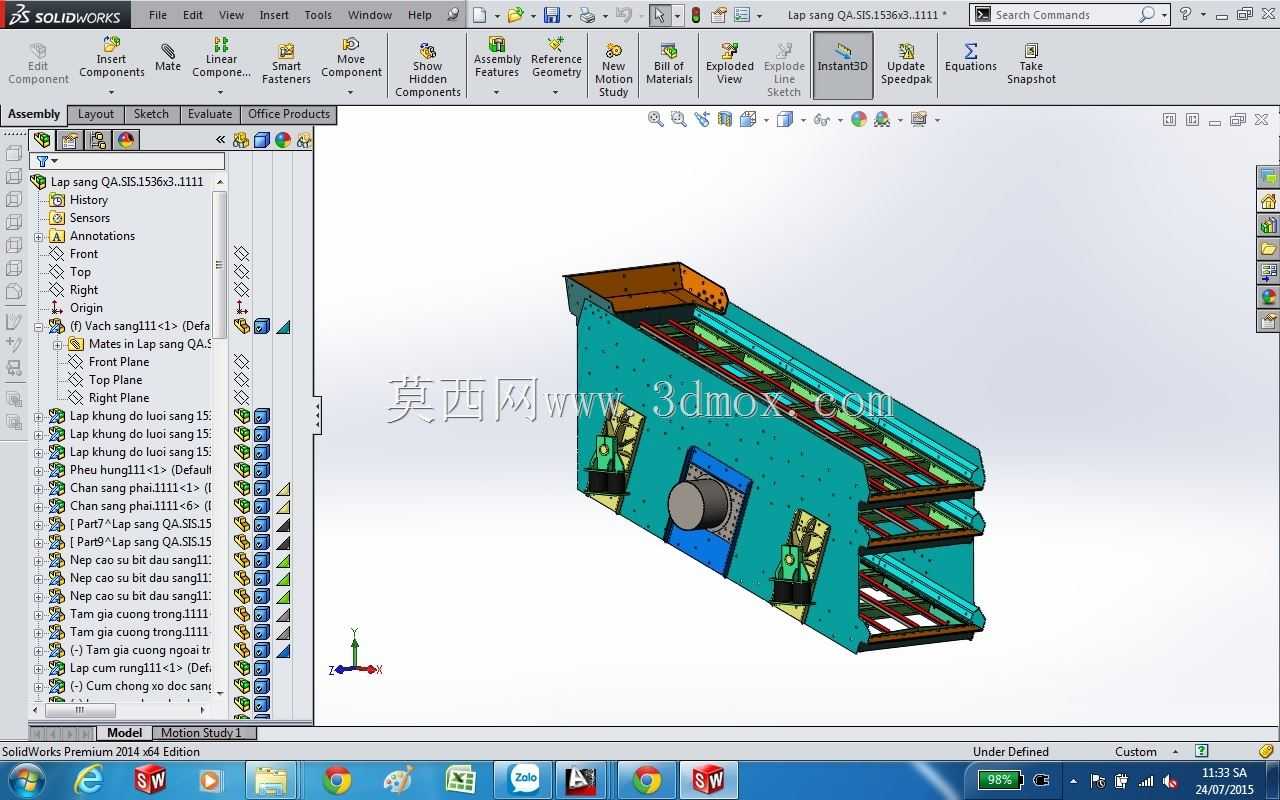Collapse the (f) Vach sang111<1> node
The height and width of the screenshot is (800, 1280).
click(x=39, y=326)
